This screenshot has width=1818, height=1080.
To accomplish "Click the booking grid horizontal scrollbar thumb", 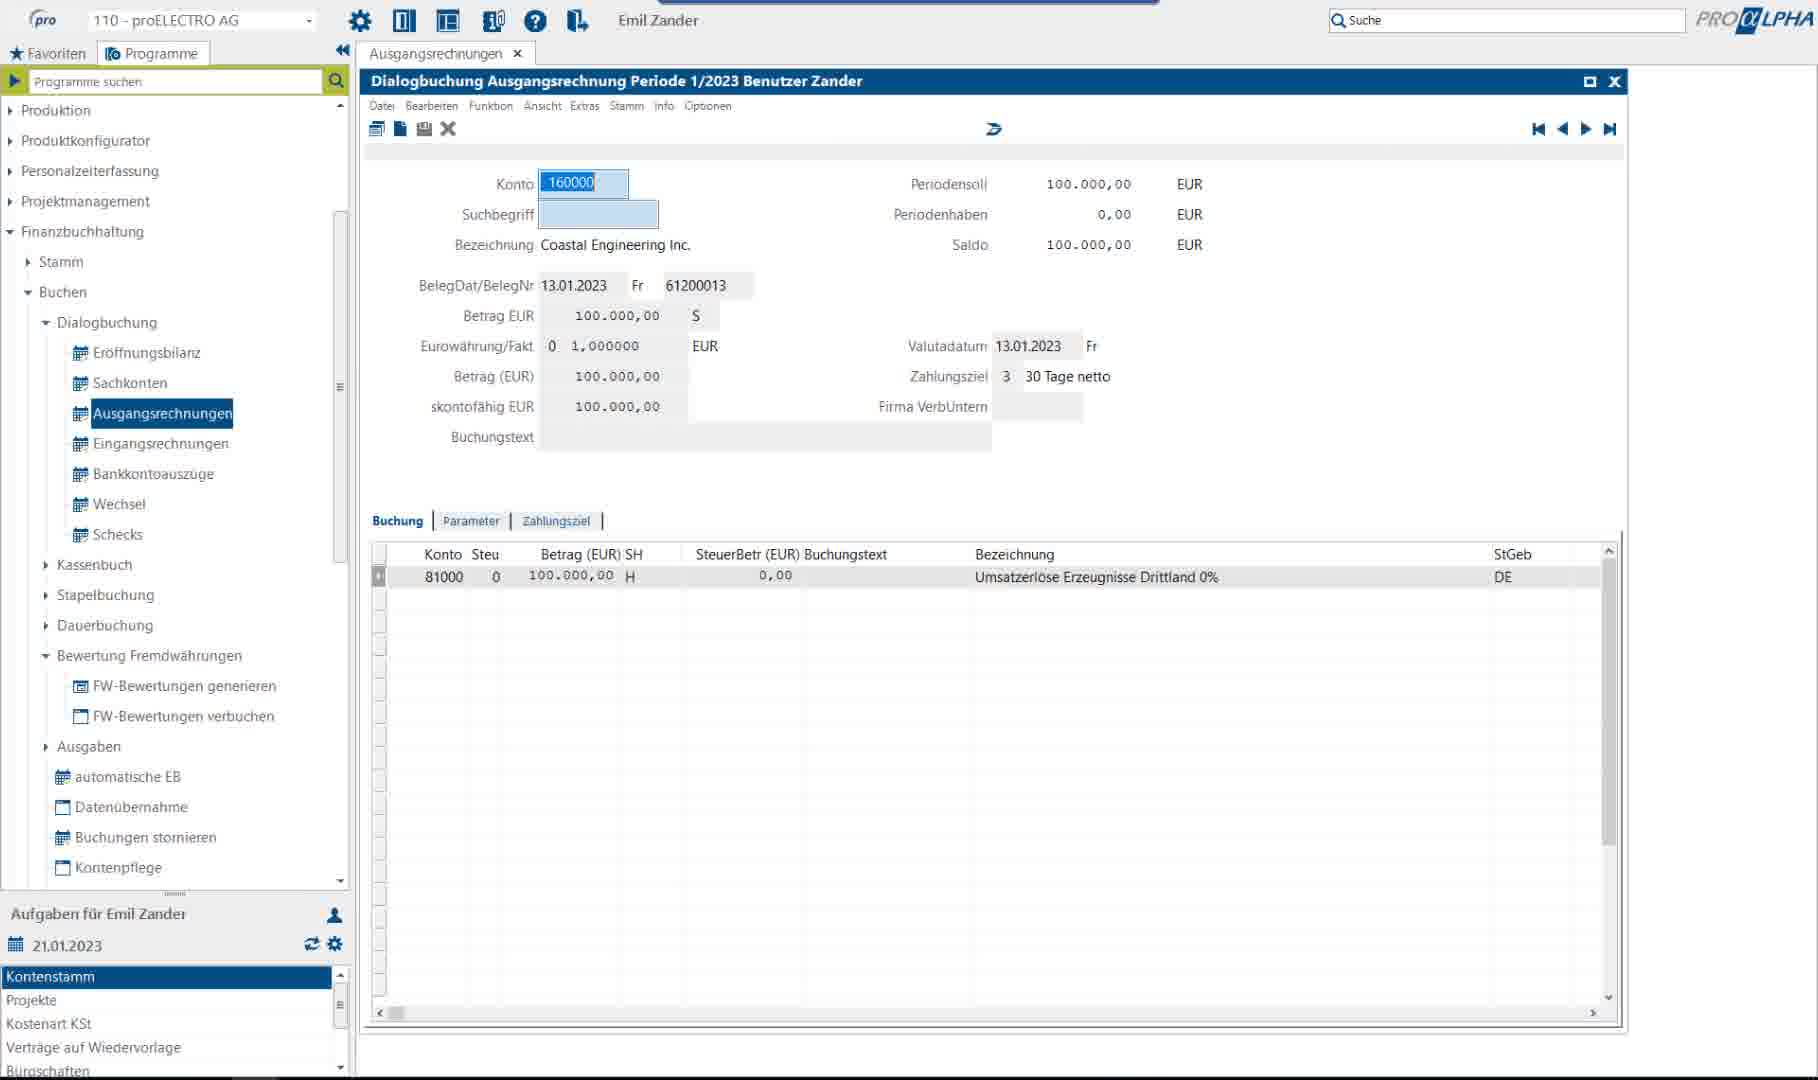I will [397, 1013].
